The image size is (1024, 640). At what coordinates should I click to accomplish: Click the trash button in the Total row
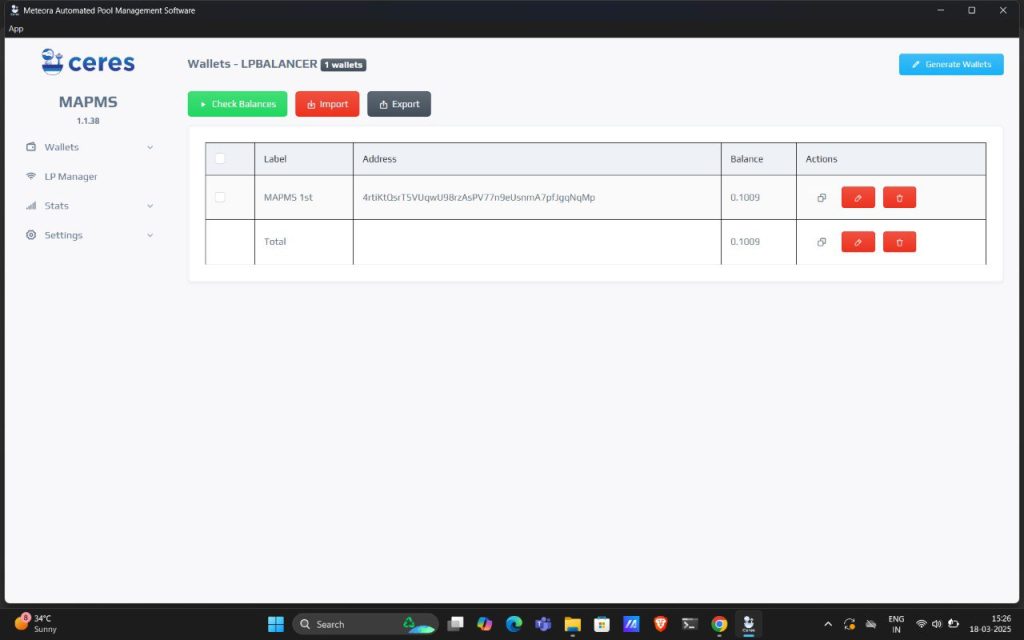click(x=899, y=242)
